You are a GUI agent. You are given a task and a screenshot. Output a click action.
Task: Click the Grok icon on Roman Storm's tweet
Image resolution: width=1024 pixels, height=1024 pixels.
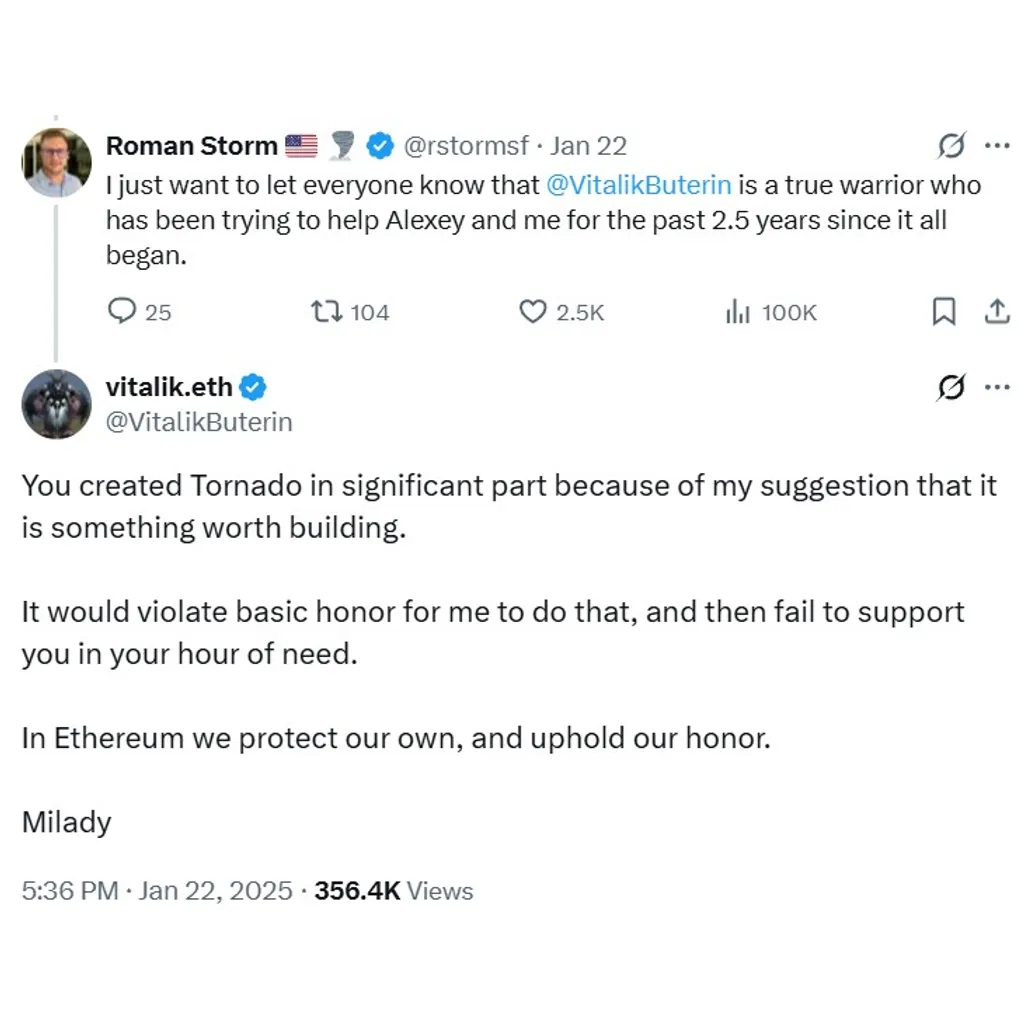[x=951, y=145]
